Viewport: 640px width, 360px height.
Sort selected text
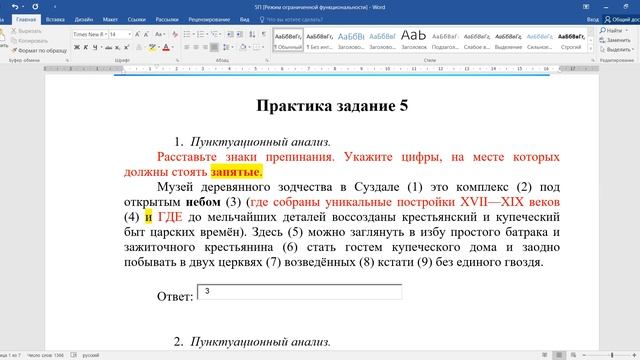click(x=252, y=34)
